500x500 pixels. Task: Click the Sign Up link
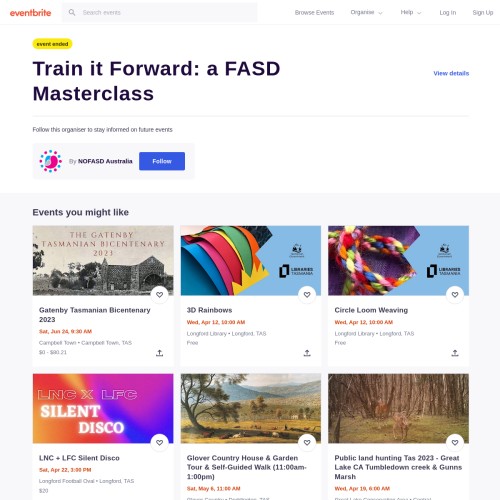pyautogui.click(x=483, y=13)
